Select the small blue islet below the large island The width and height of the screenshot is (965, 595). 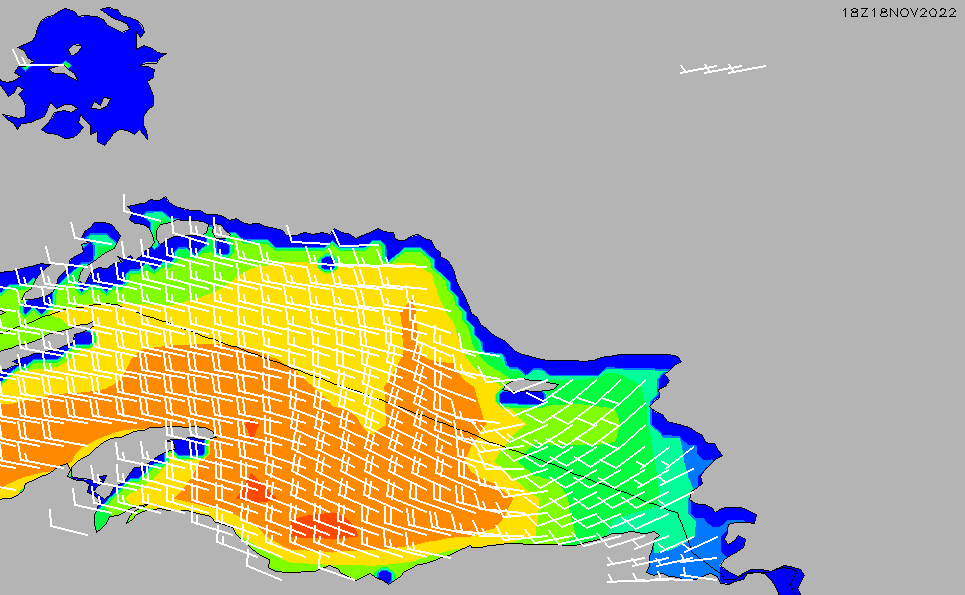pyautogui.click(x=64, y=124)
